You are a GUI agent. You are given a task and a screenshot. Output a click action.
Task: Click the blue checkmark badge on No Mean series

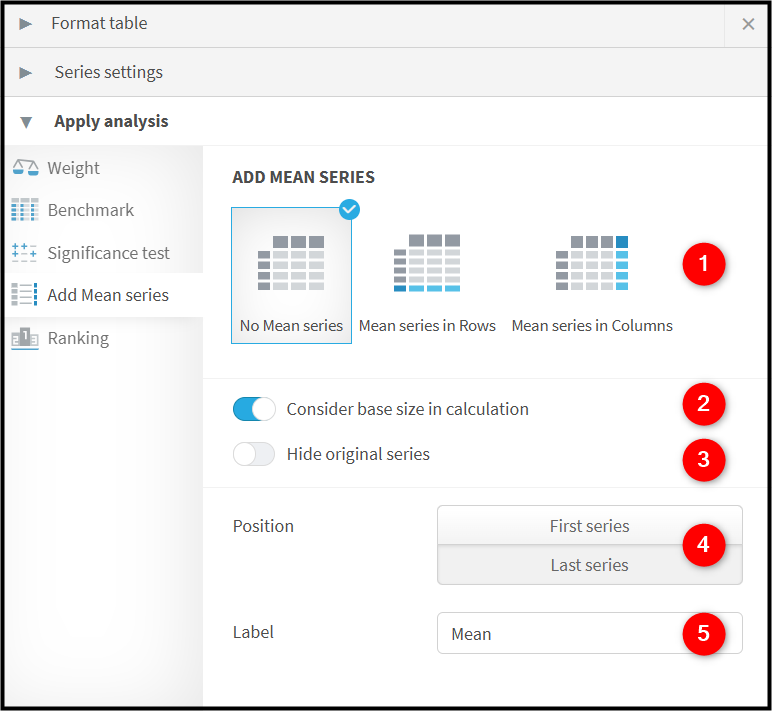(x=350, y=210)
